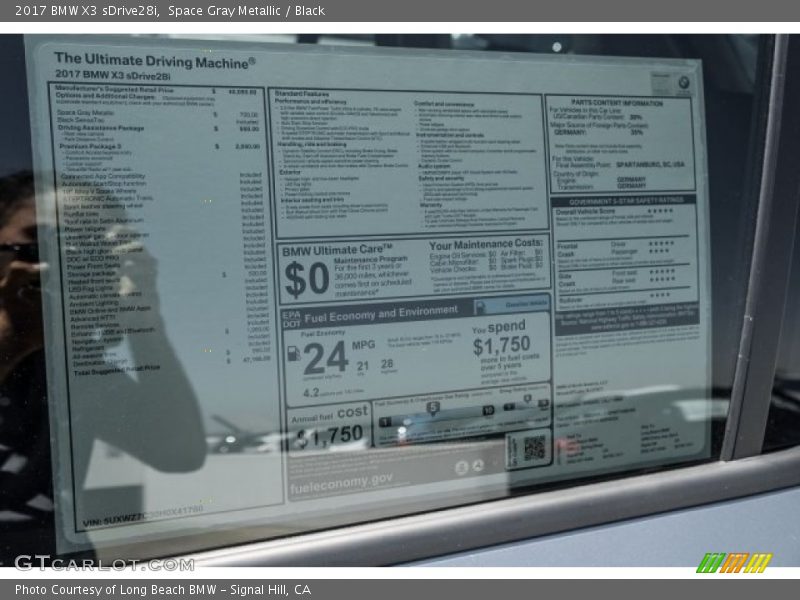This screenshot has width=800, height=600.
Task: Click the multicolor striped logo bottom right
Action: (x=733, y=563)
